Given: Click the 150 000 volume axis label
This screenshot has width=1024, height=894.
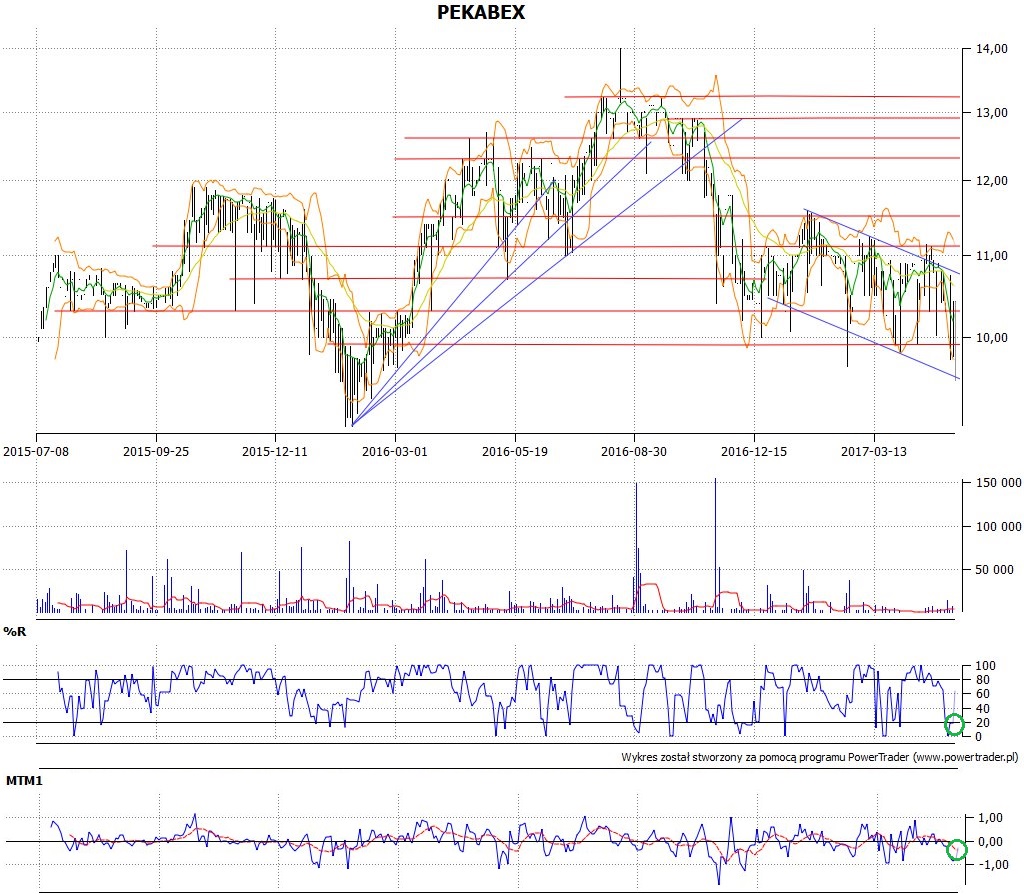Looking at the screenshot, I should (999, 483).
